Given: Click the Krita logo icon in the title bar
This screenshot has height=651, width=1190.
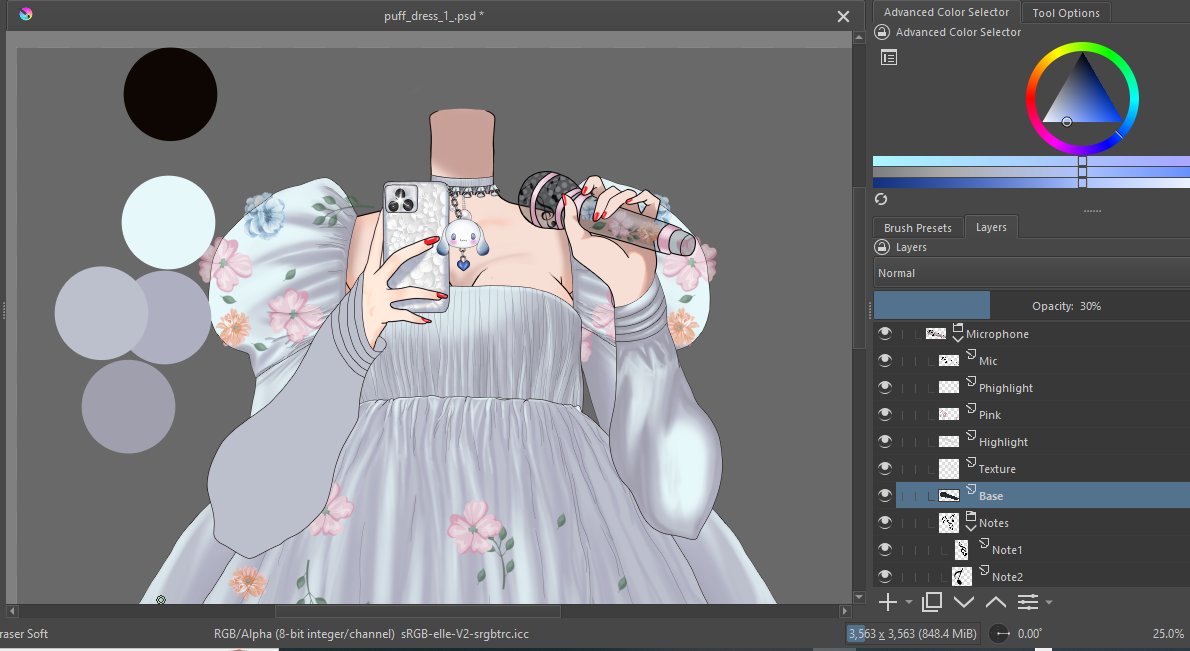Looking at the screenshot, I should click(26, 14).
